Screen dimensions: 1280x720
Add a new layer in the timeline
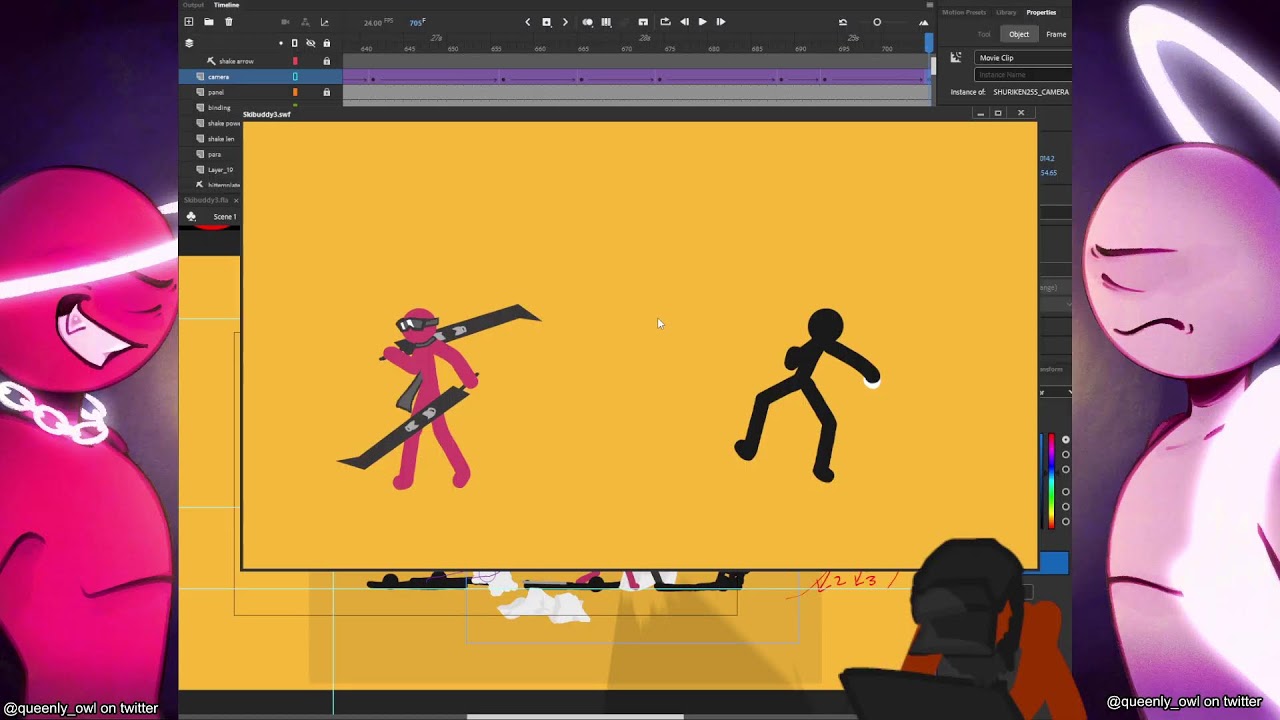(189, 22)
